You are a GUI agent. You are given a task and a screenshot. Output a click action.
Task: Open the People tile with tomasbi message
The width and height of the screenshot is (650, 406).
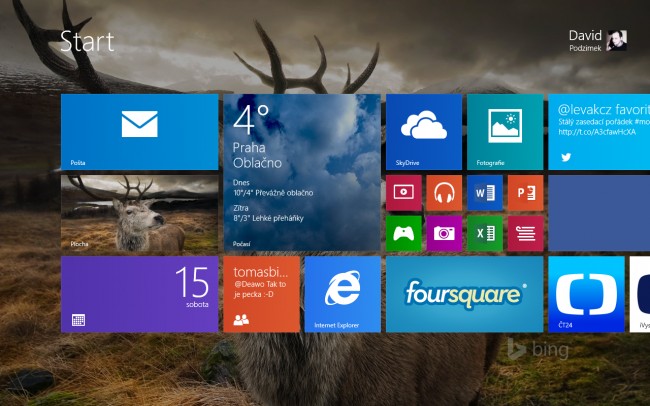pyautogui.click(x=261, y=294)
